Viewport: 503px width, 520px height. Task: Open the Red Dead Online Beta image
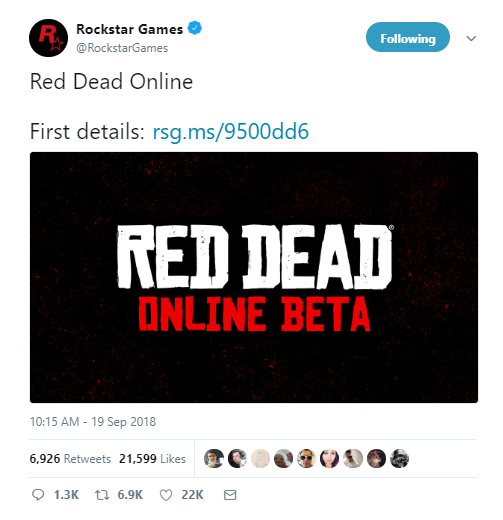[x=254, y=277]
